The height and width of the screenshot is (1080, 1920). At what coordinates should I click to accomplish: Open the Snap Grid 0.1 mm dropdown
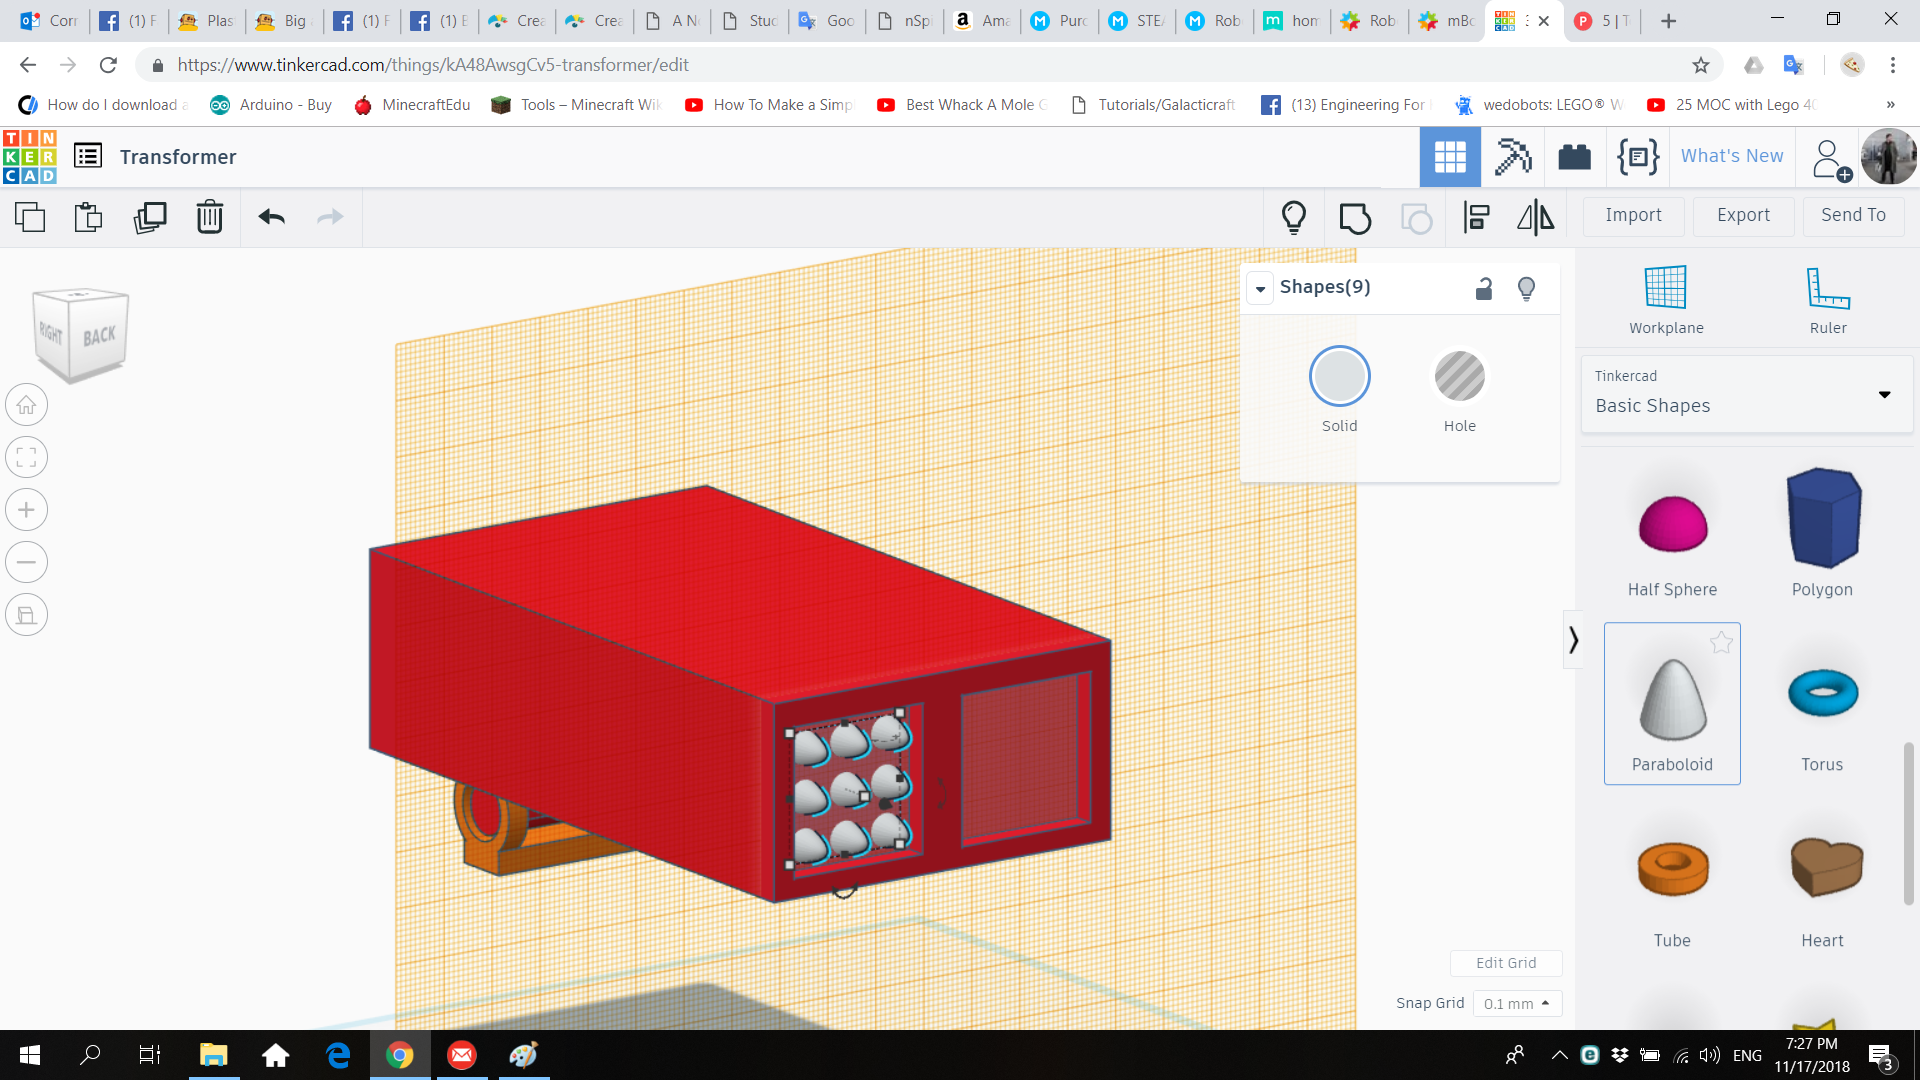click(x=1516, y=1003)
